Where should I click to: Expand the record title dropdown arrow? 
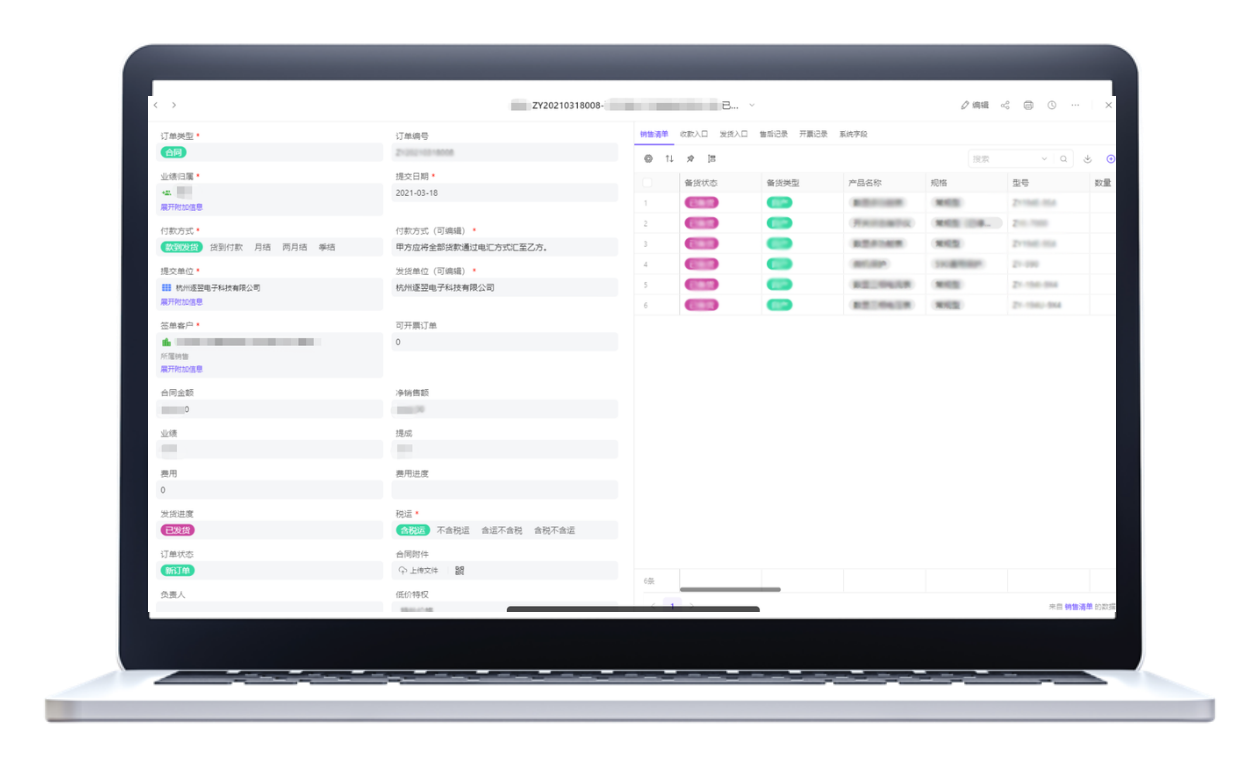[x=752, y=105]
